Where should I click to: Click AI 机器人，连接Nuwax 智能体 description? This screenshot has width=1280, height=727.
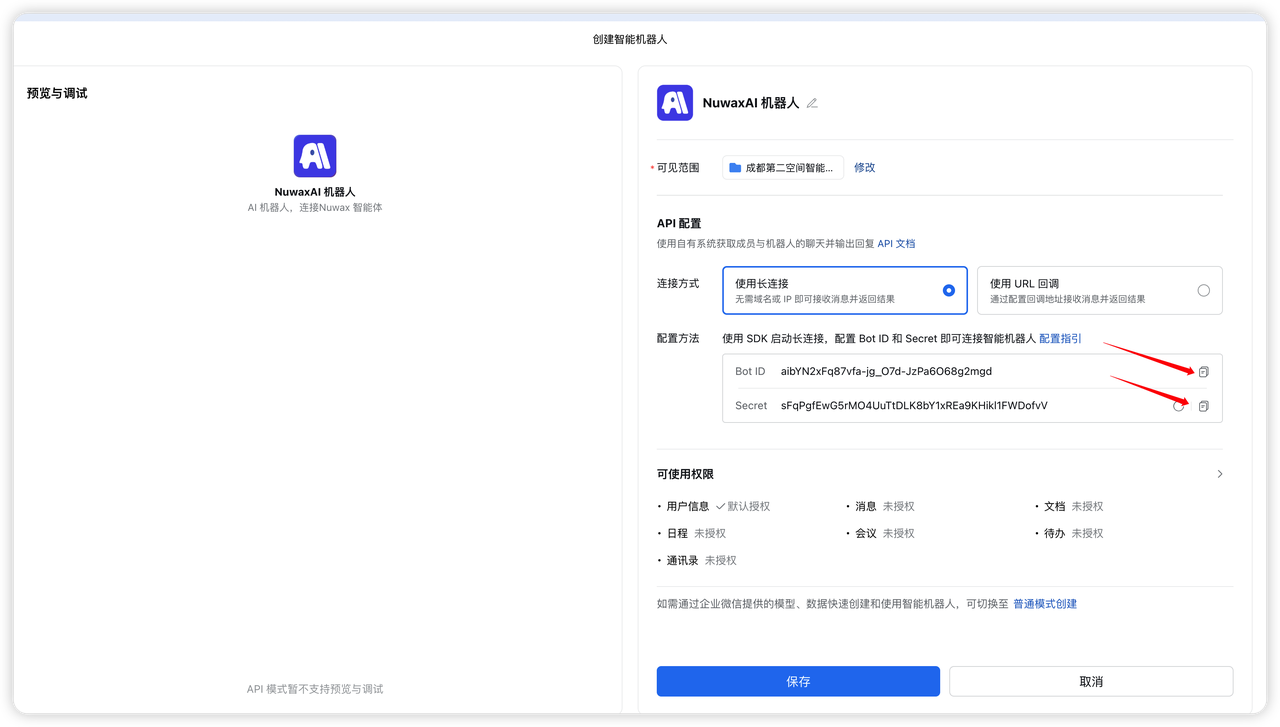click(x=315, y=208)
